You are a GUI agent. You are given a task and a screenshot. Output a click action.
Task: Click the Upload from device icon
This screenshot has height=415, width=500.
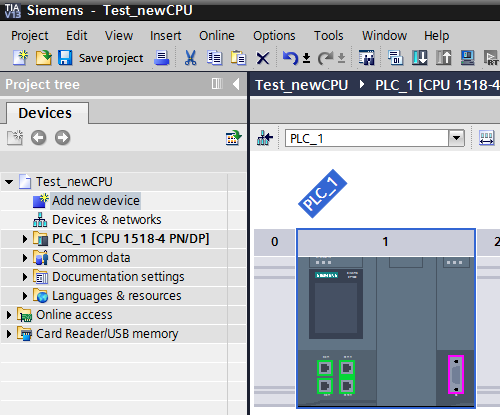click(x=444, y=58)
